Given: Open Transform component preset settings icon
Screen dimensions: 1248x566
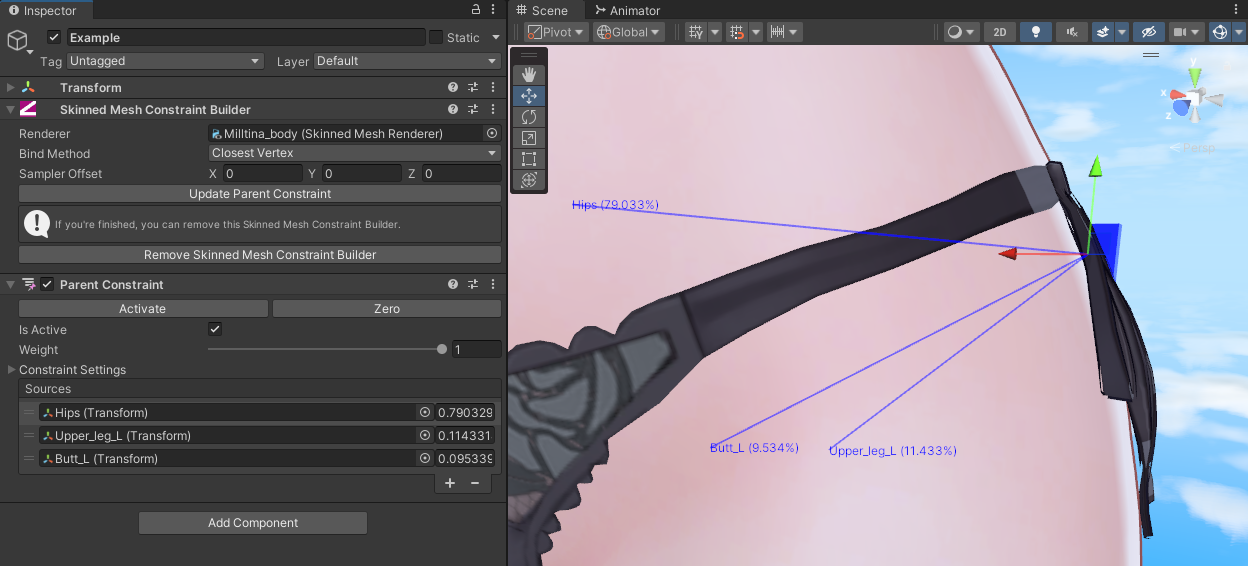Looking at the screenshot, I should (x=473, y=88).
